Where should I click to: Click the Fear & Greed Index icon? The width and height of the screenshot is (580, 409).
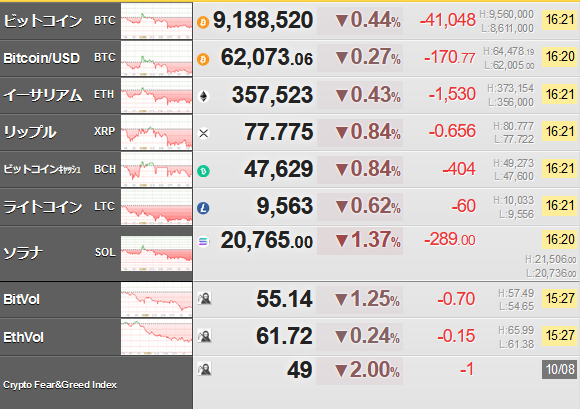point(204,369)
